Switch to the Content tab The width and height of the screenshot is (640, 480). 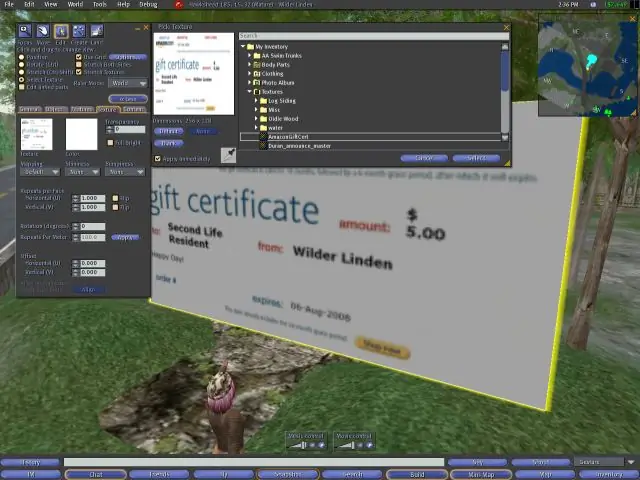point(134,109)
